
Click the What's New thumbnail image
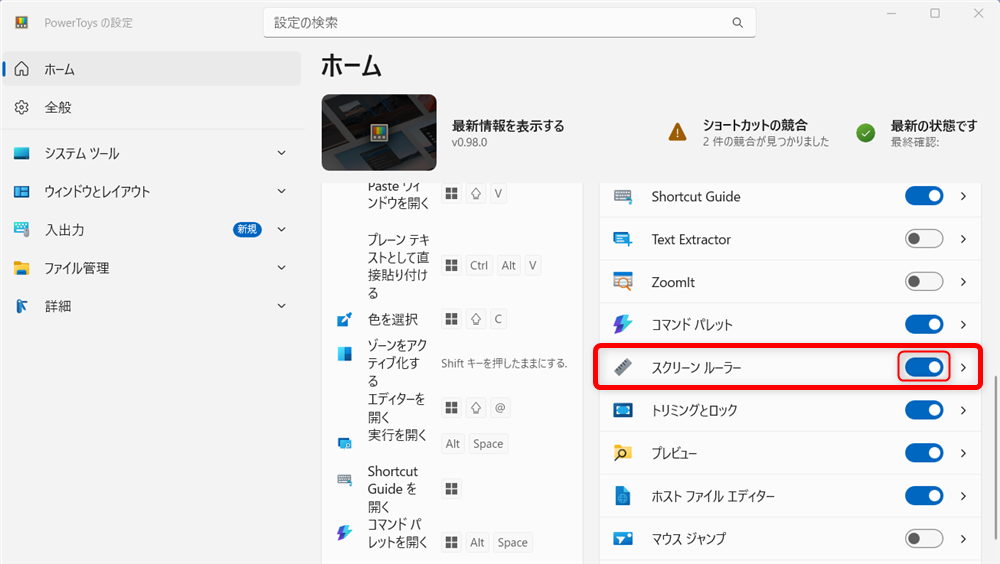pos(379,133)
